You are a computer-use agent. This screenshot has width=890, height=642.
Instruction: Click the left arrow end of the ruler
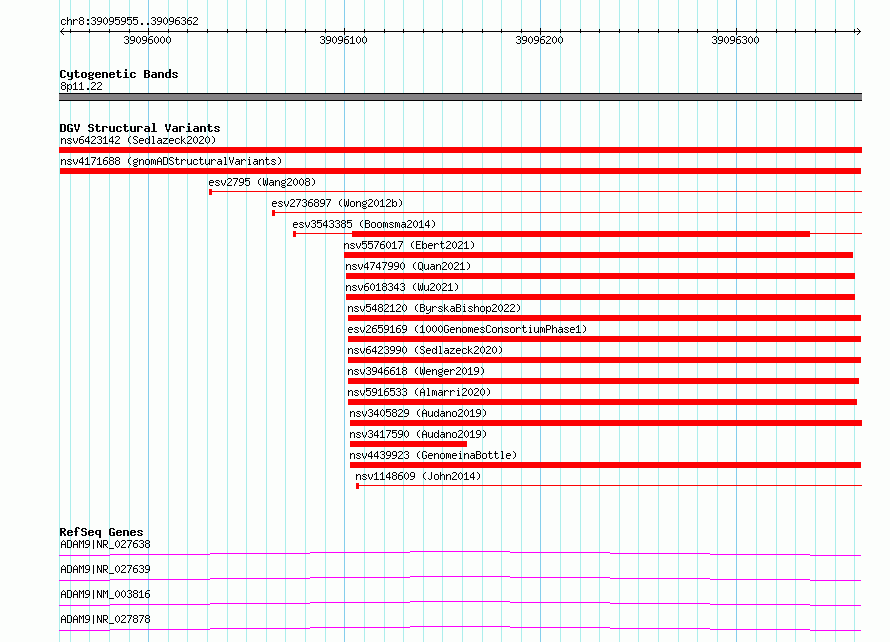(62, 31)
